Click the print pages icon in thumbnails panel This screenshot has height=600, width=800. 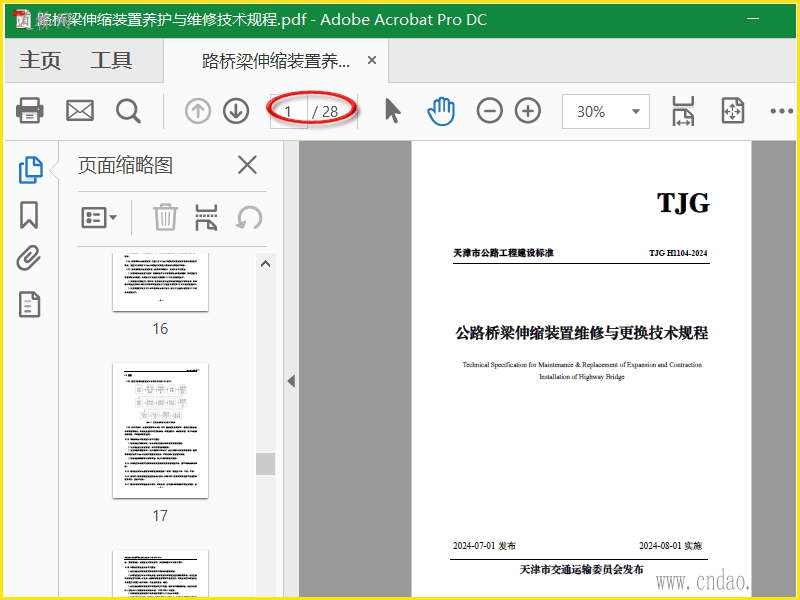(206, 217)
